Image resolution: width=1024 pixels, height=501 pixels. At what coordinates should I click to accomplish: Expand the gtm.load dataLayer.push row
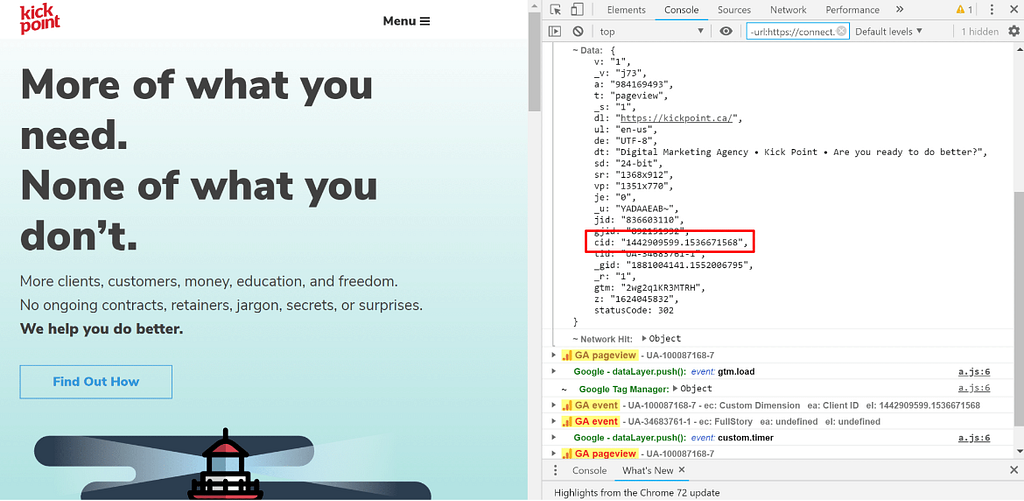point(554,372)
